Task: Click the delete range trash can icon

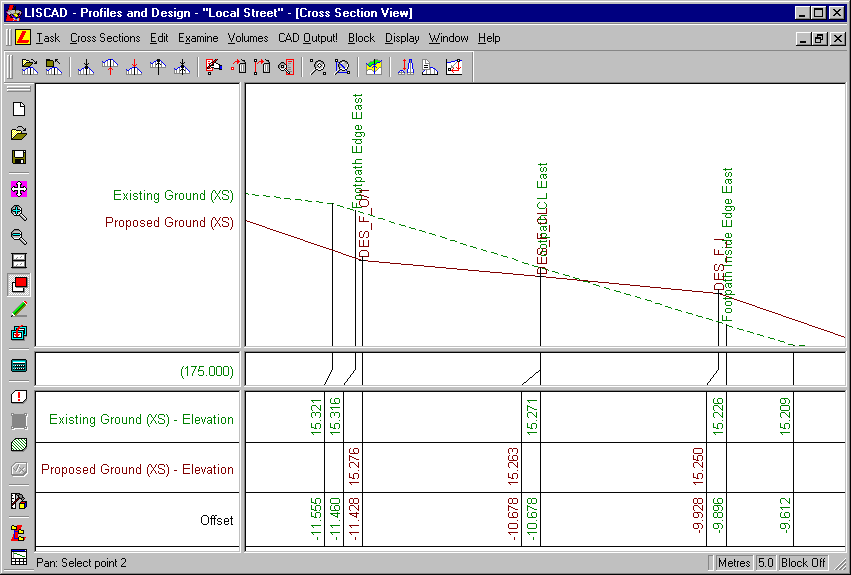Action: [x=262, y=67]
